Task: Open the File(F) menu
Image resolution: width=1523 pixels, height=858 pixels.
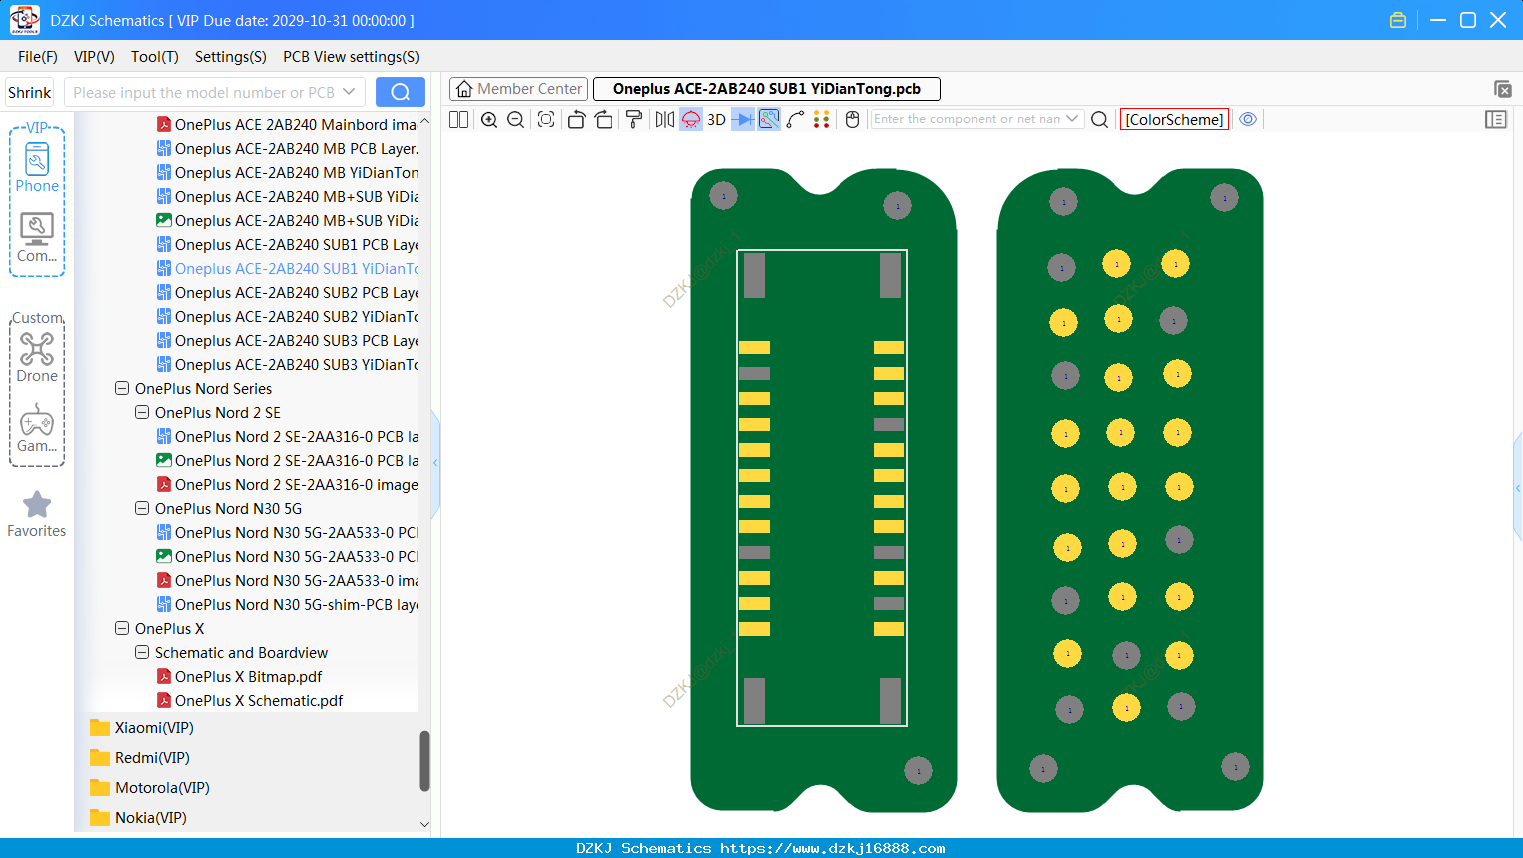Action: coord(38,57)
